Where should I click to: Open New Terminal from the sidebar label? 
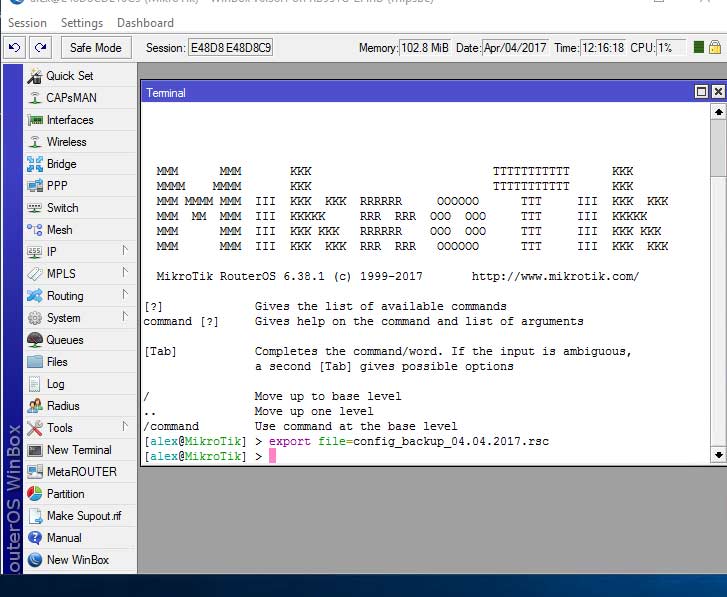[x=79, y=450]
